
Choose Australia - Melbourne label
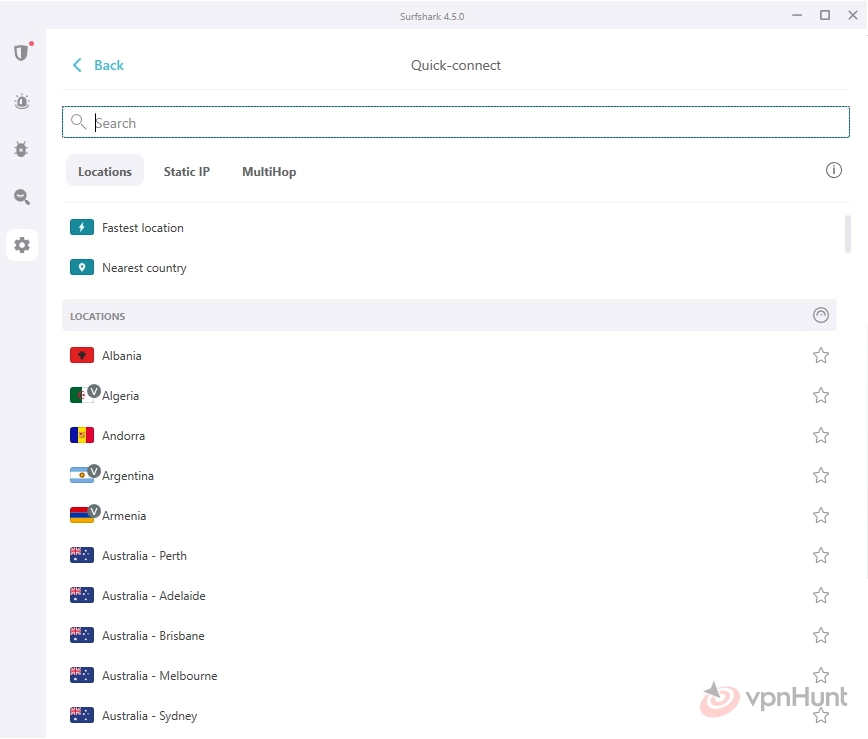(x=159, y=676)
